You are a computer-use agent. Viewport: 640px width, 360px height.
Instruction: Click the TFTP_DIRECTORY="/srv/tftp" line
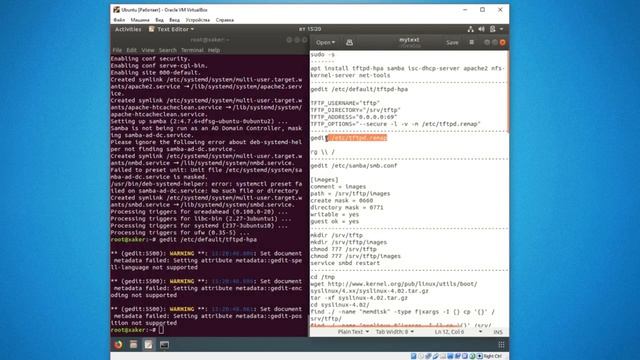pyautogui.click(x=356, y=110)
